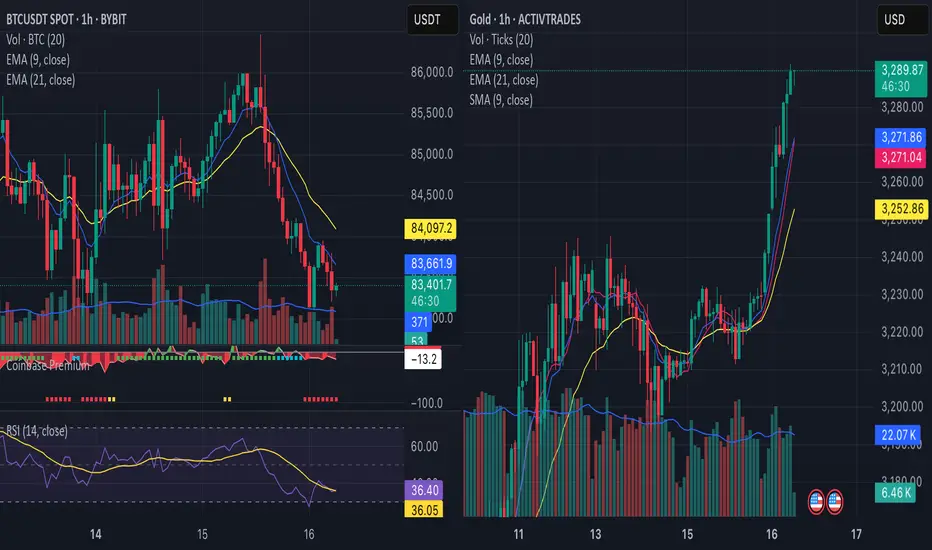The height and width of the screenshot is (550, 932).
Task: Select EMA (21, close) on BTC chart
Action: (40, 80)
